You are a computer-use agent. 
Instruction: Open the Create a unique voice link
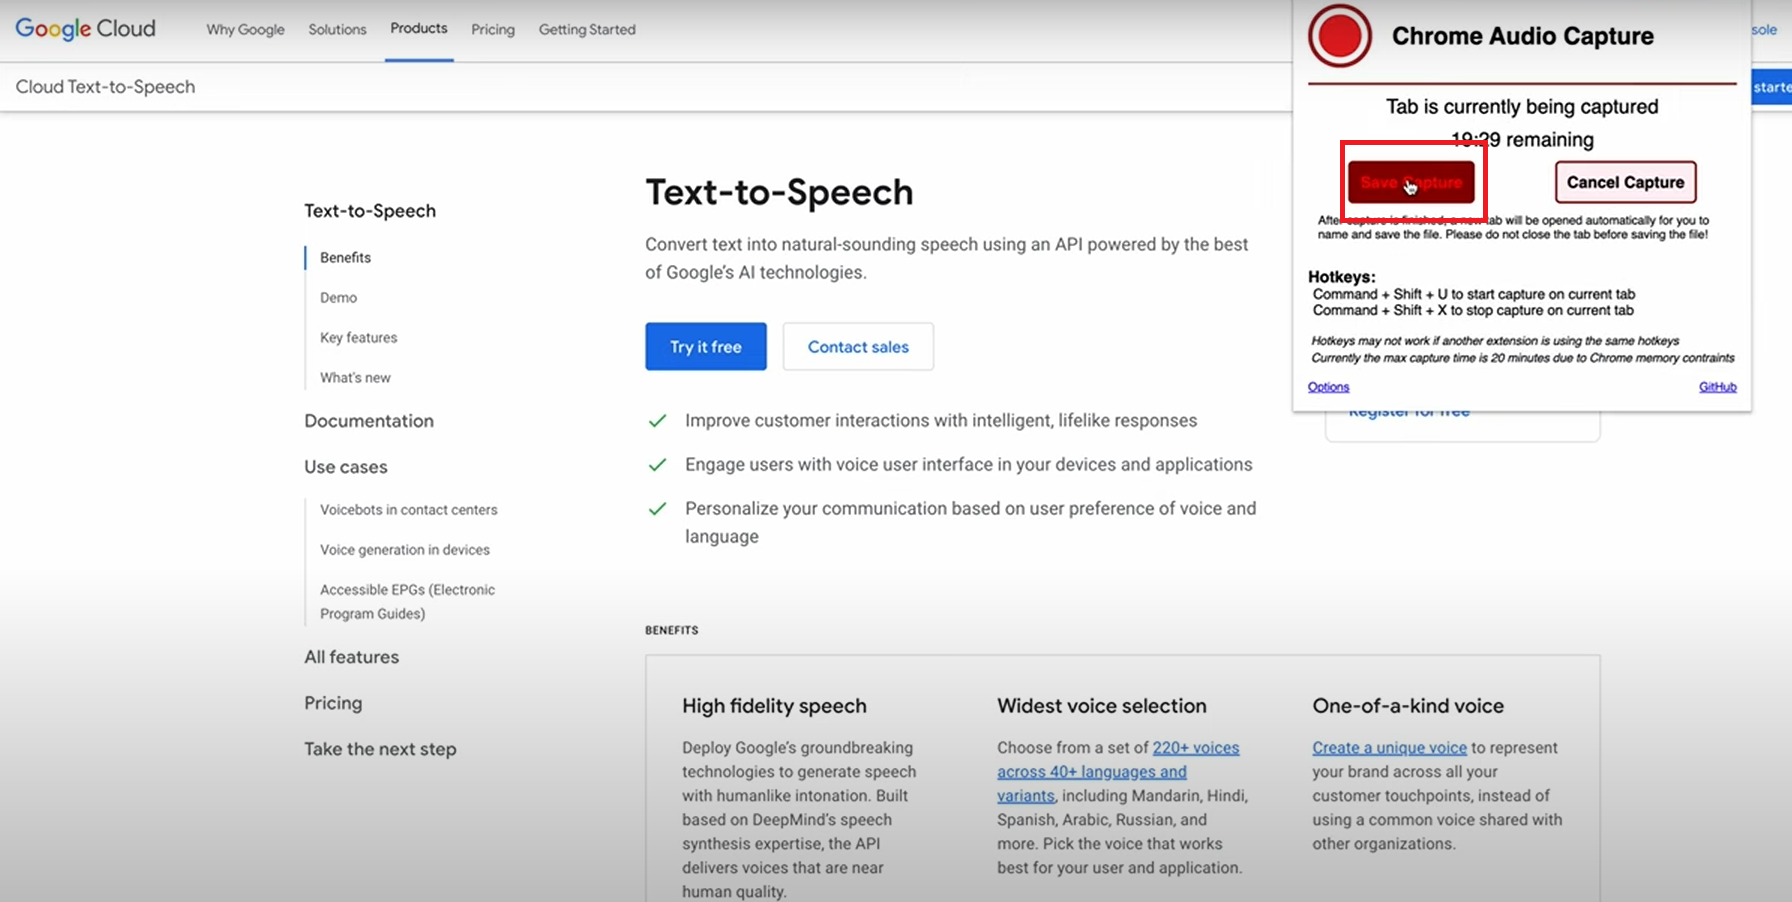[1389, 748]
